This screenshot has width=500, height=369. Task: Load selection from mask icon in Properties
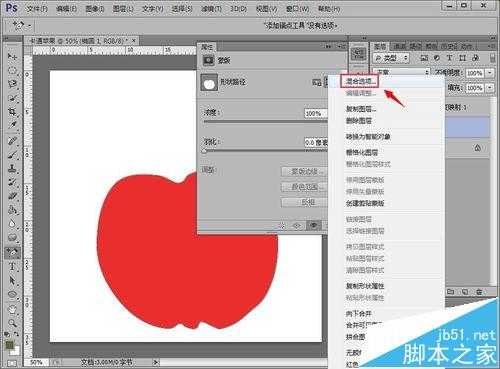coord(282,226)
